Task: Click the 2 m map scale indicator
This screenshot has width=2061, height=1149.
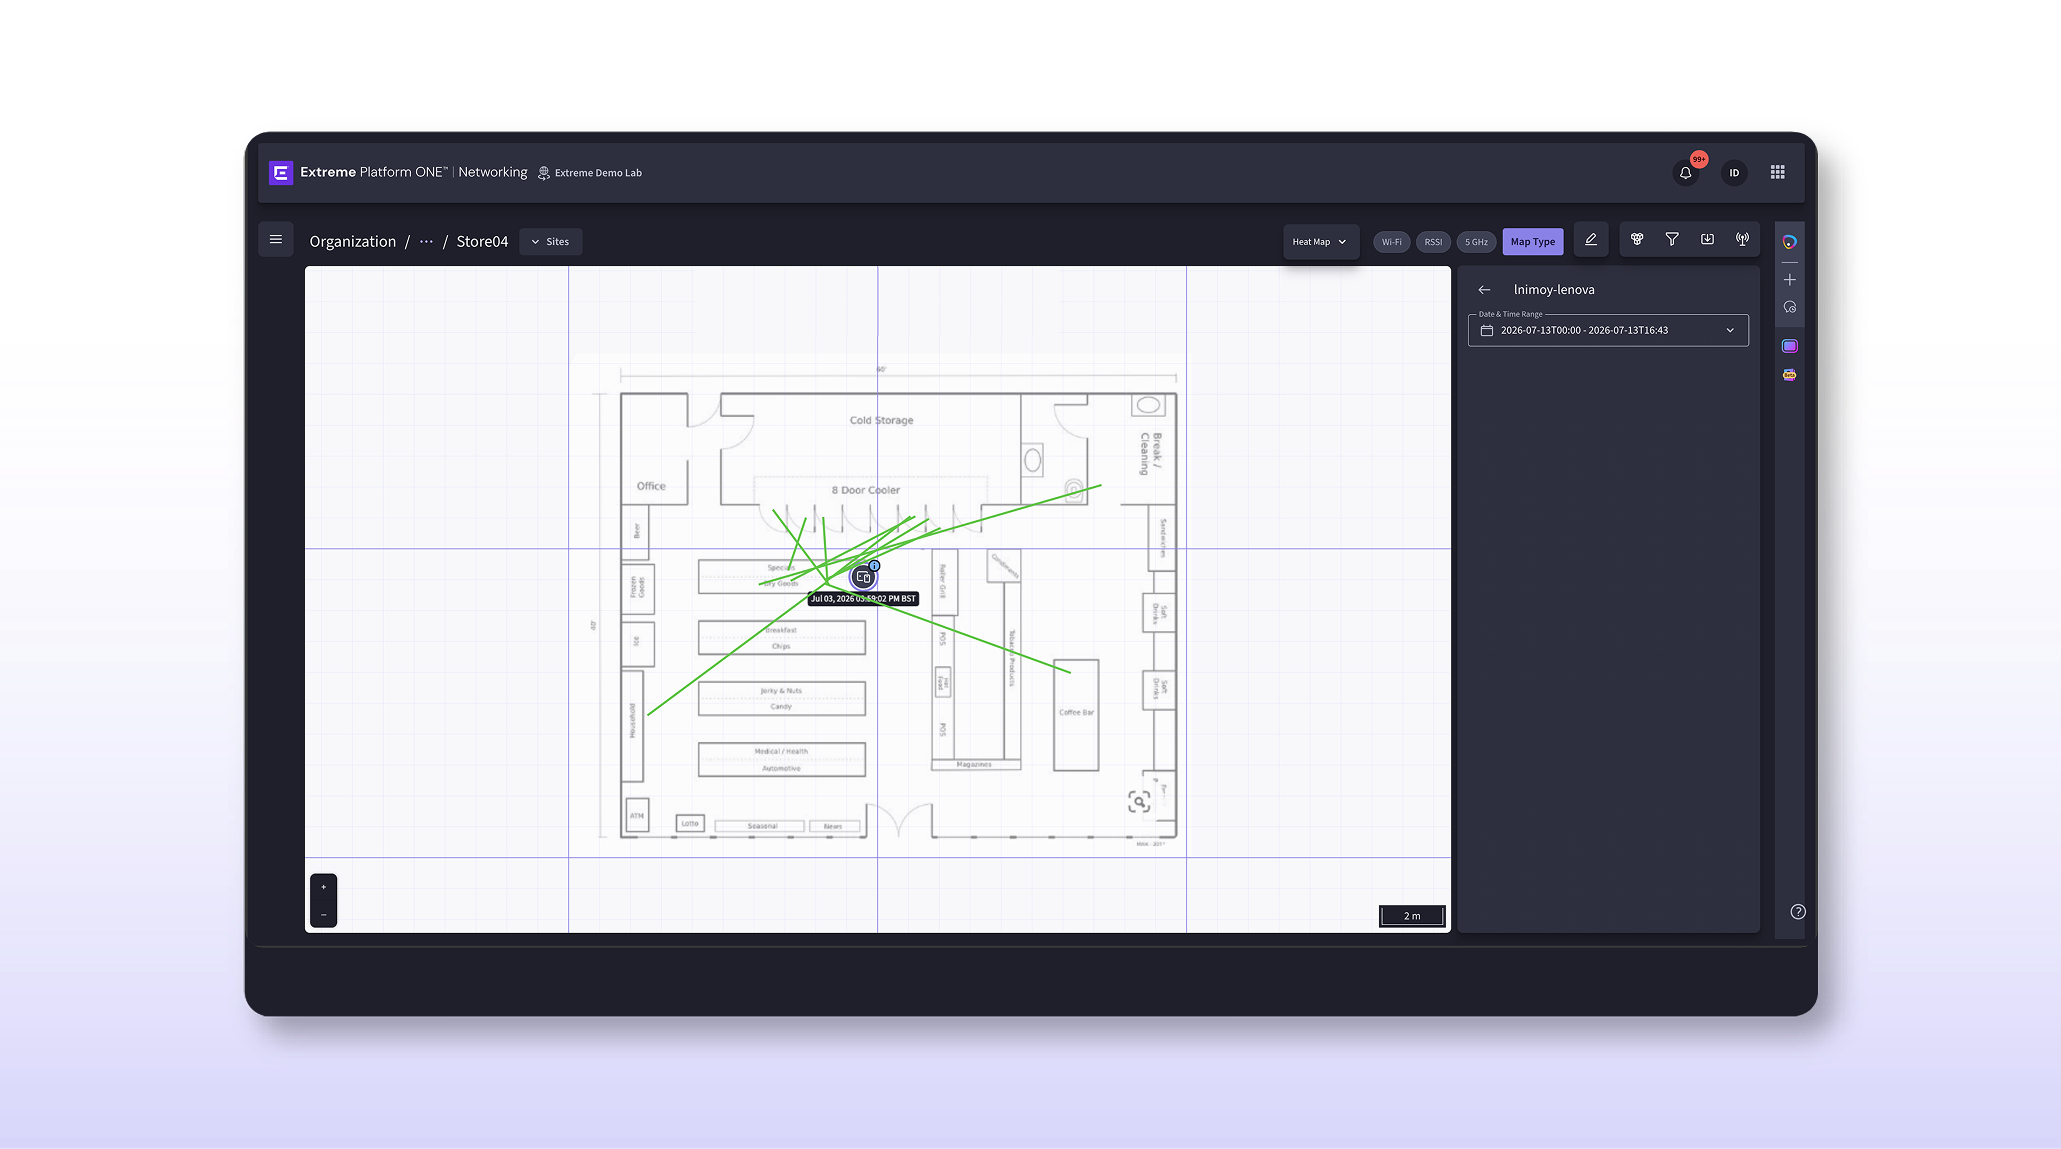Action: [1412, 916]
